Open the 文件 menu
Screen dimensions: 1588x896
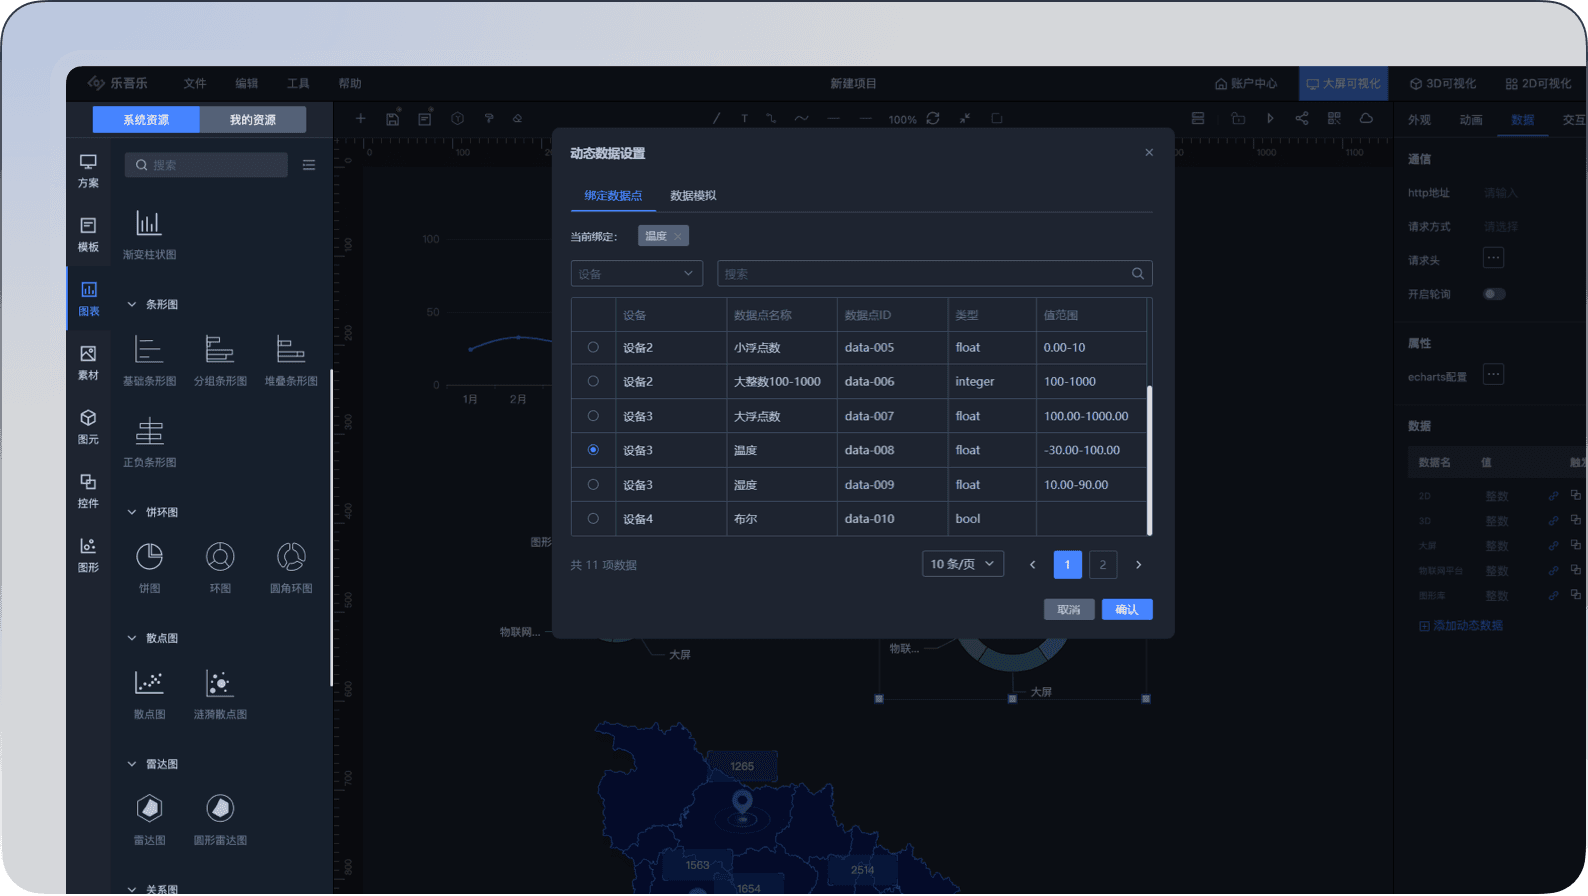[x=195, y=84]
